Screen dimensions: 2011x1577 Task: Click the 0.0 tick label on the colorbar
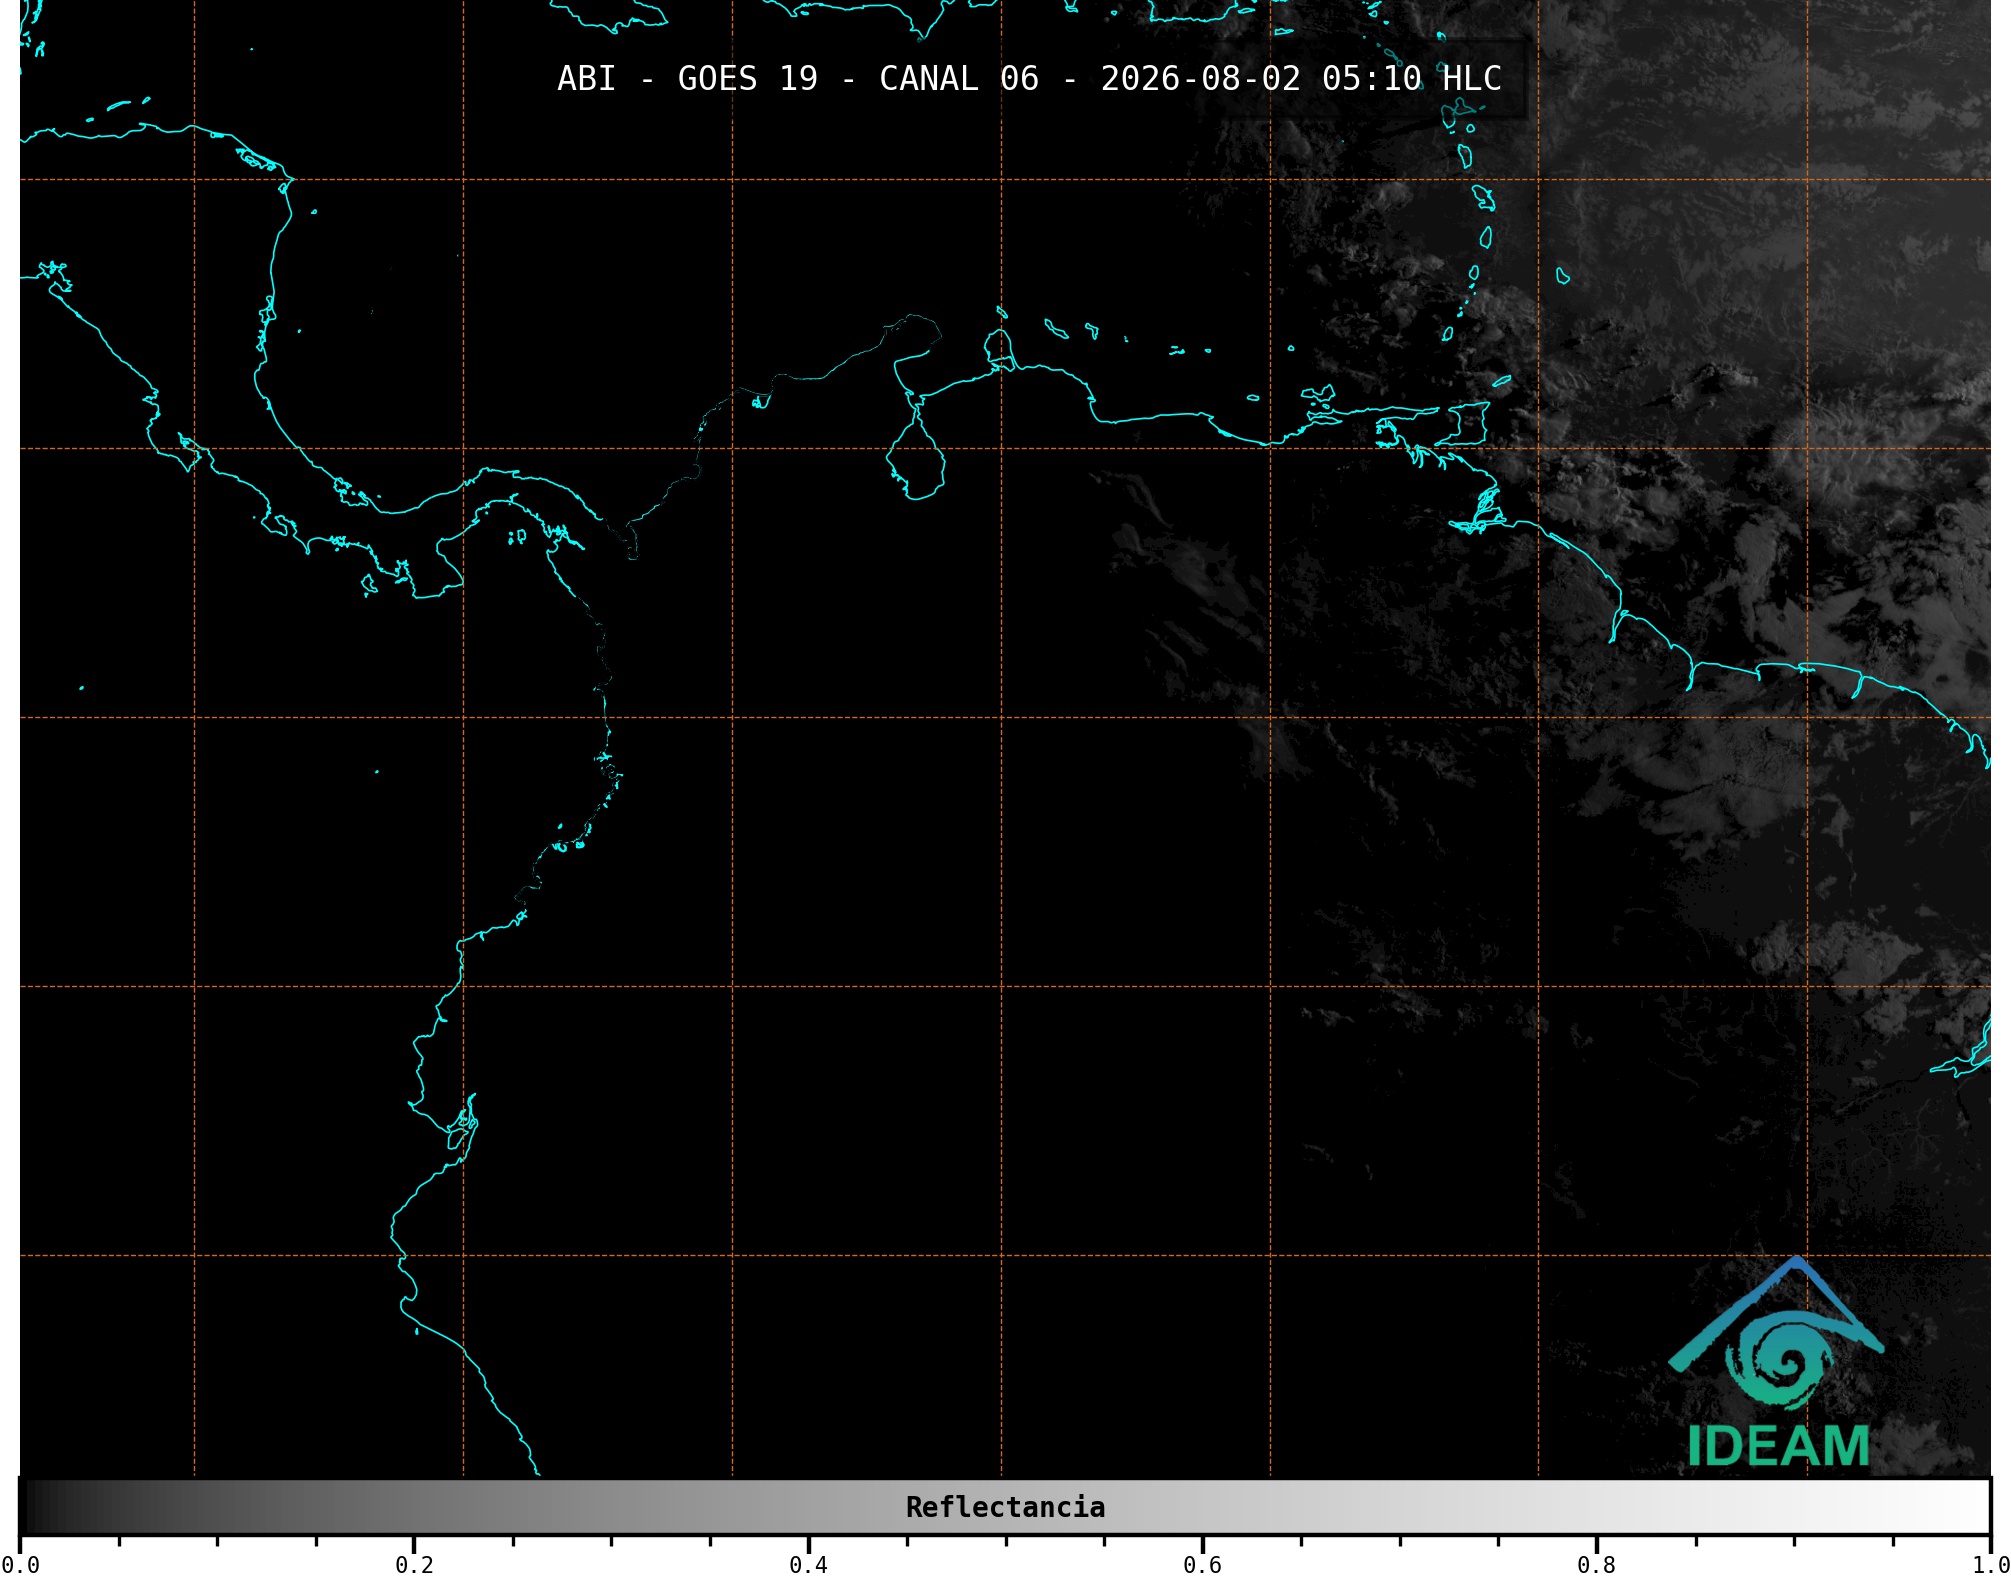20,1564
